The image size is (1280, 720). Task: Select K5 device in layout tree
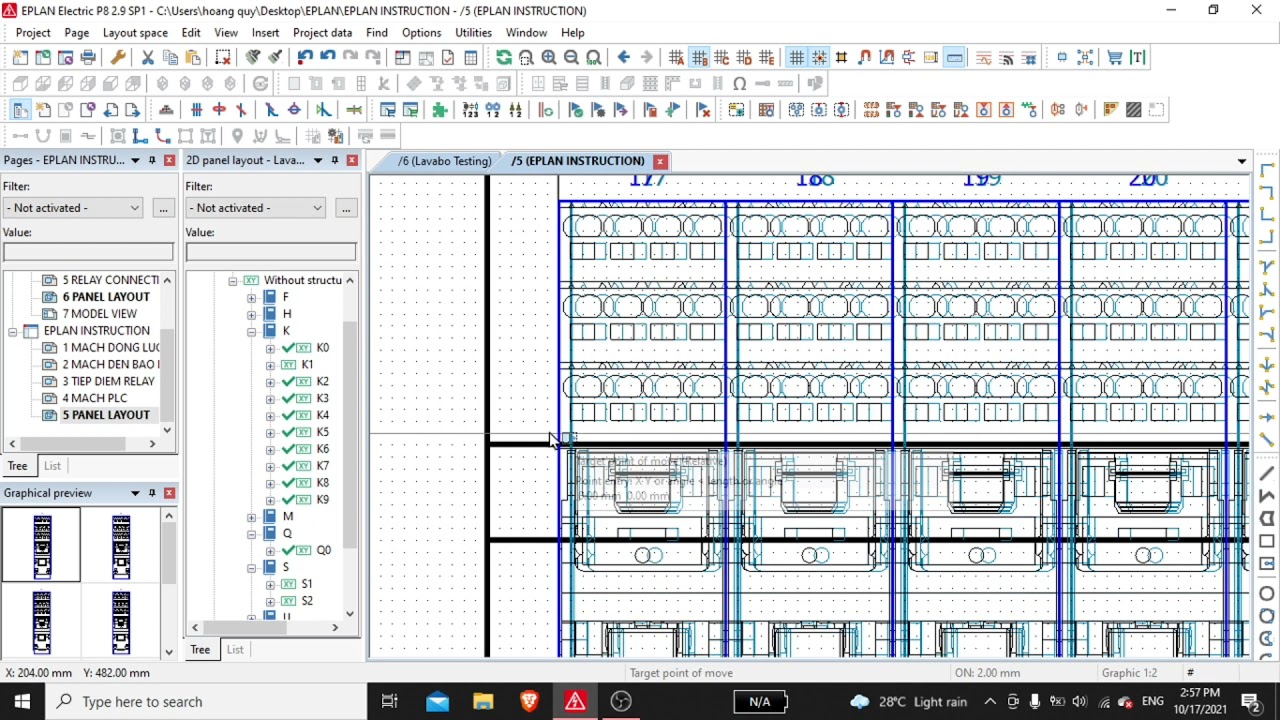pyautogui.click(x=322, y=432)
